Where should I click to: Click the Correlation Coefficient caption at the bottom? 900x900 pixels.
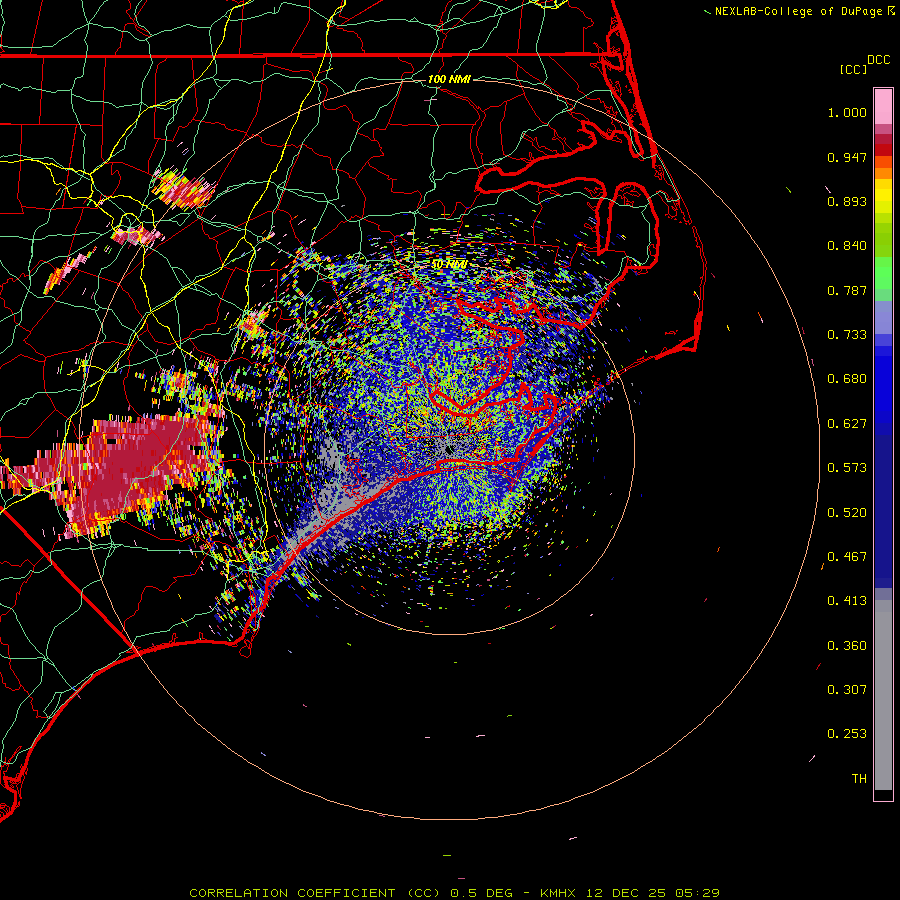pyautogui.click(x=454, y=893)
